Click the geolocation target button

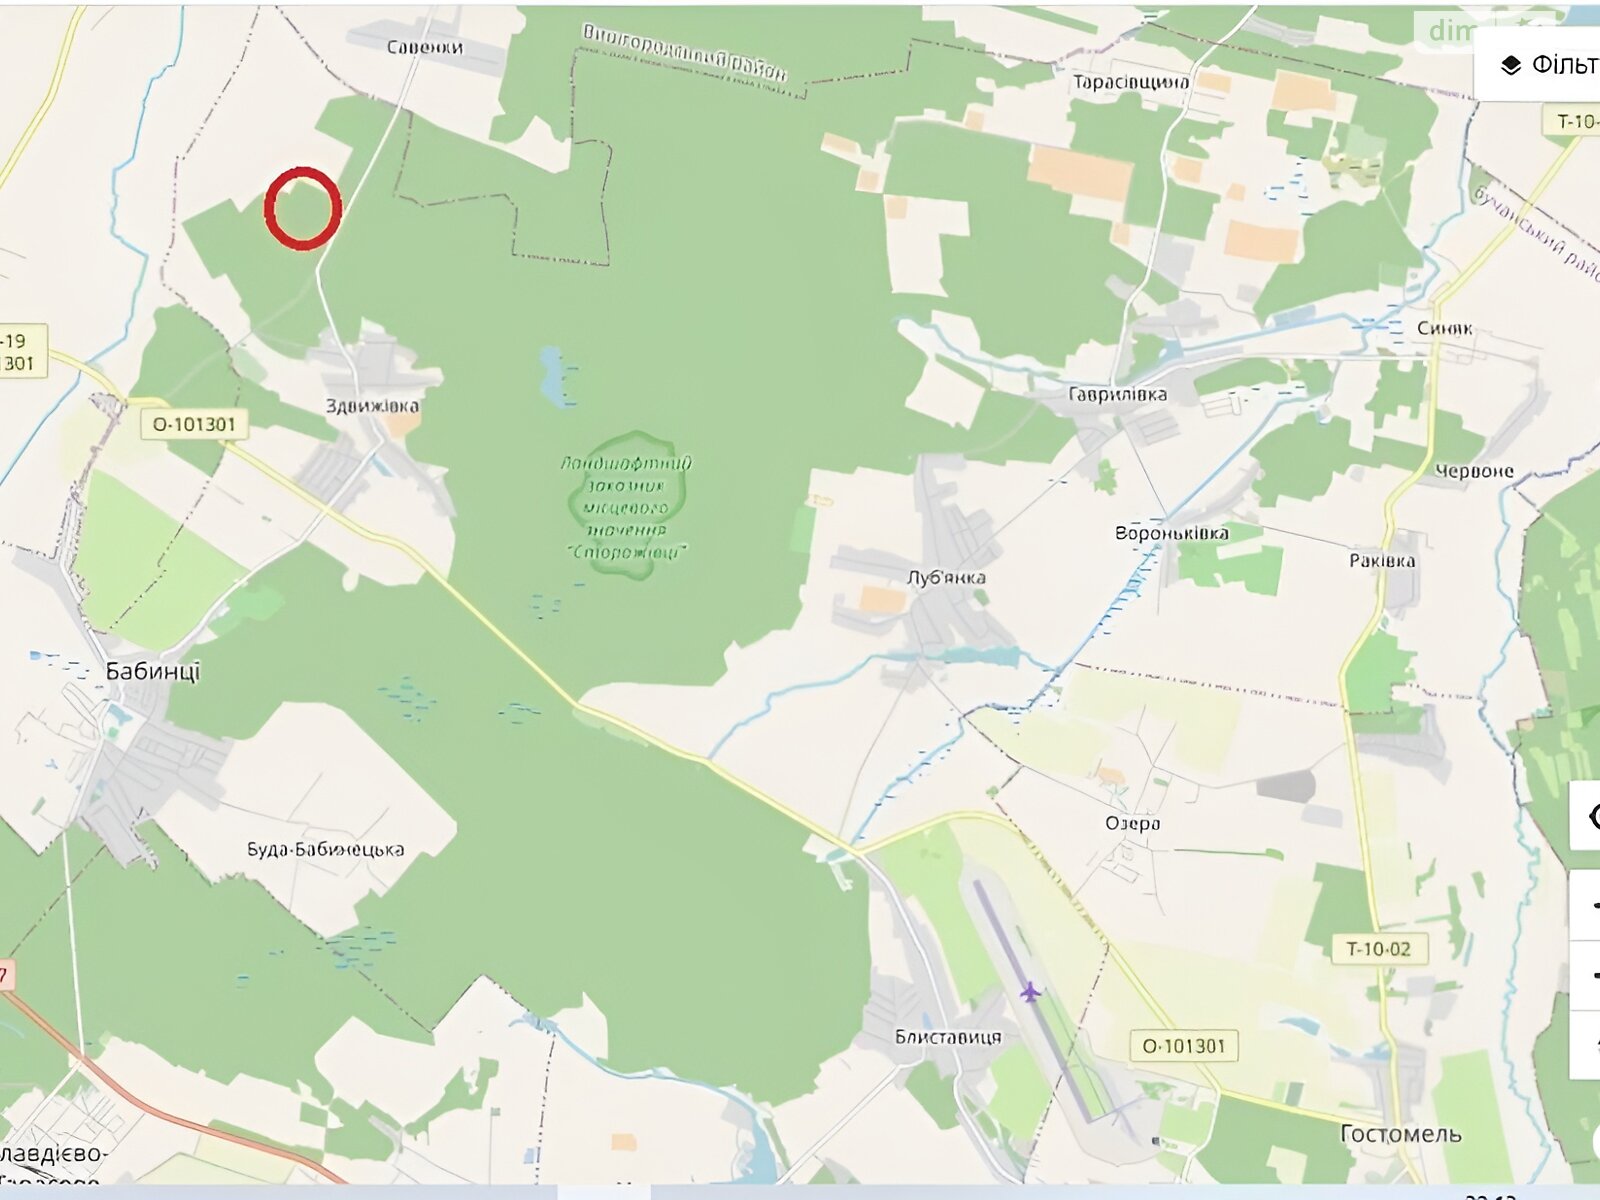[x=1586, y=816]
